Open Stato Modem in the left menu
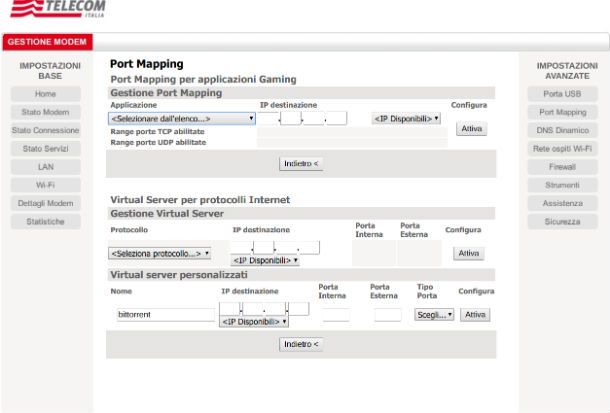The width and height of the screenshot is (610, 413). click(46, 112)
